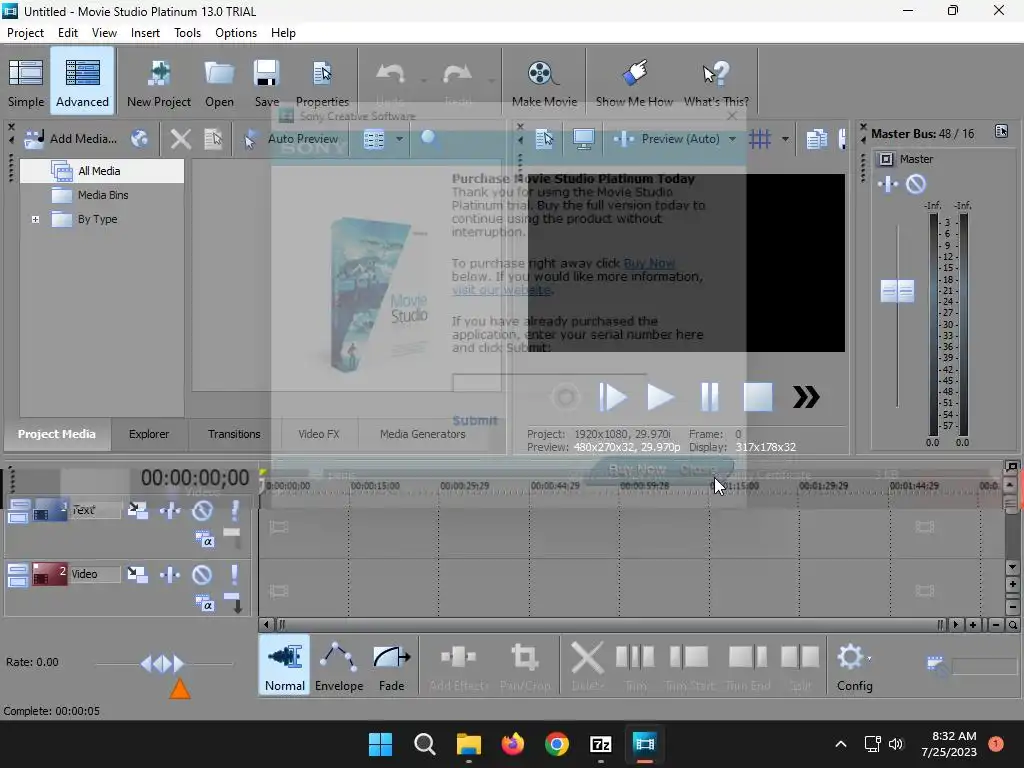
Task: Toggle compositing mode on Video track
Action: point(204,604)
